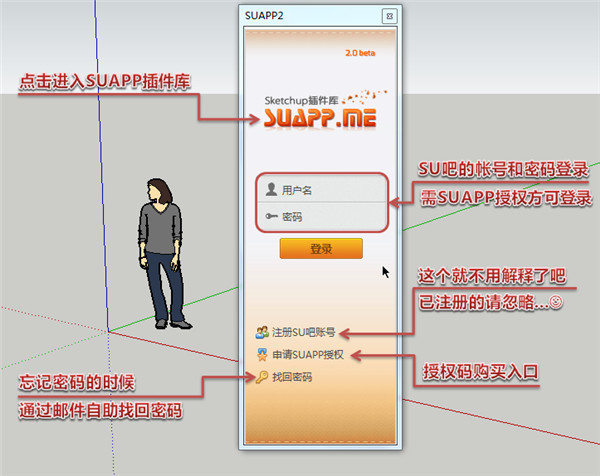600x476 pixels.
Task: Click the 密码 password input field
Action: pyautogui.click(x=322, y=217)
